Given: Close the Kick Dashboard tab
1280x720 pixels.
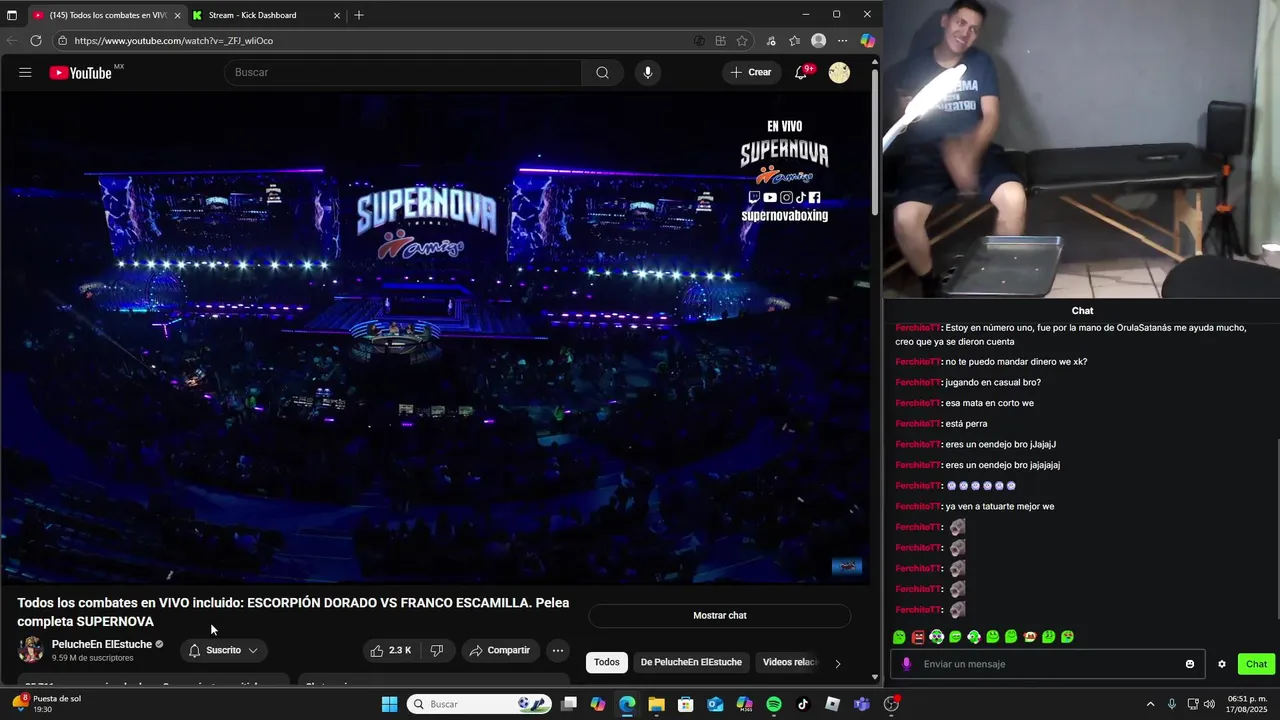Looking at the screenshot, I should tap(337, 15).
